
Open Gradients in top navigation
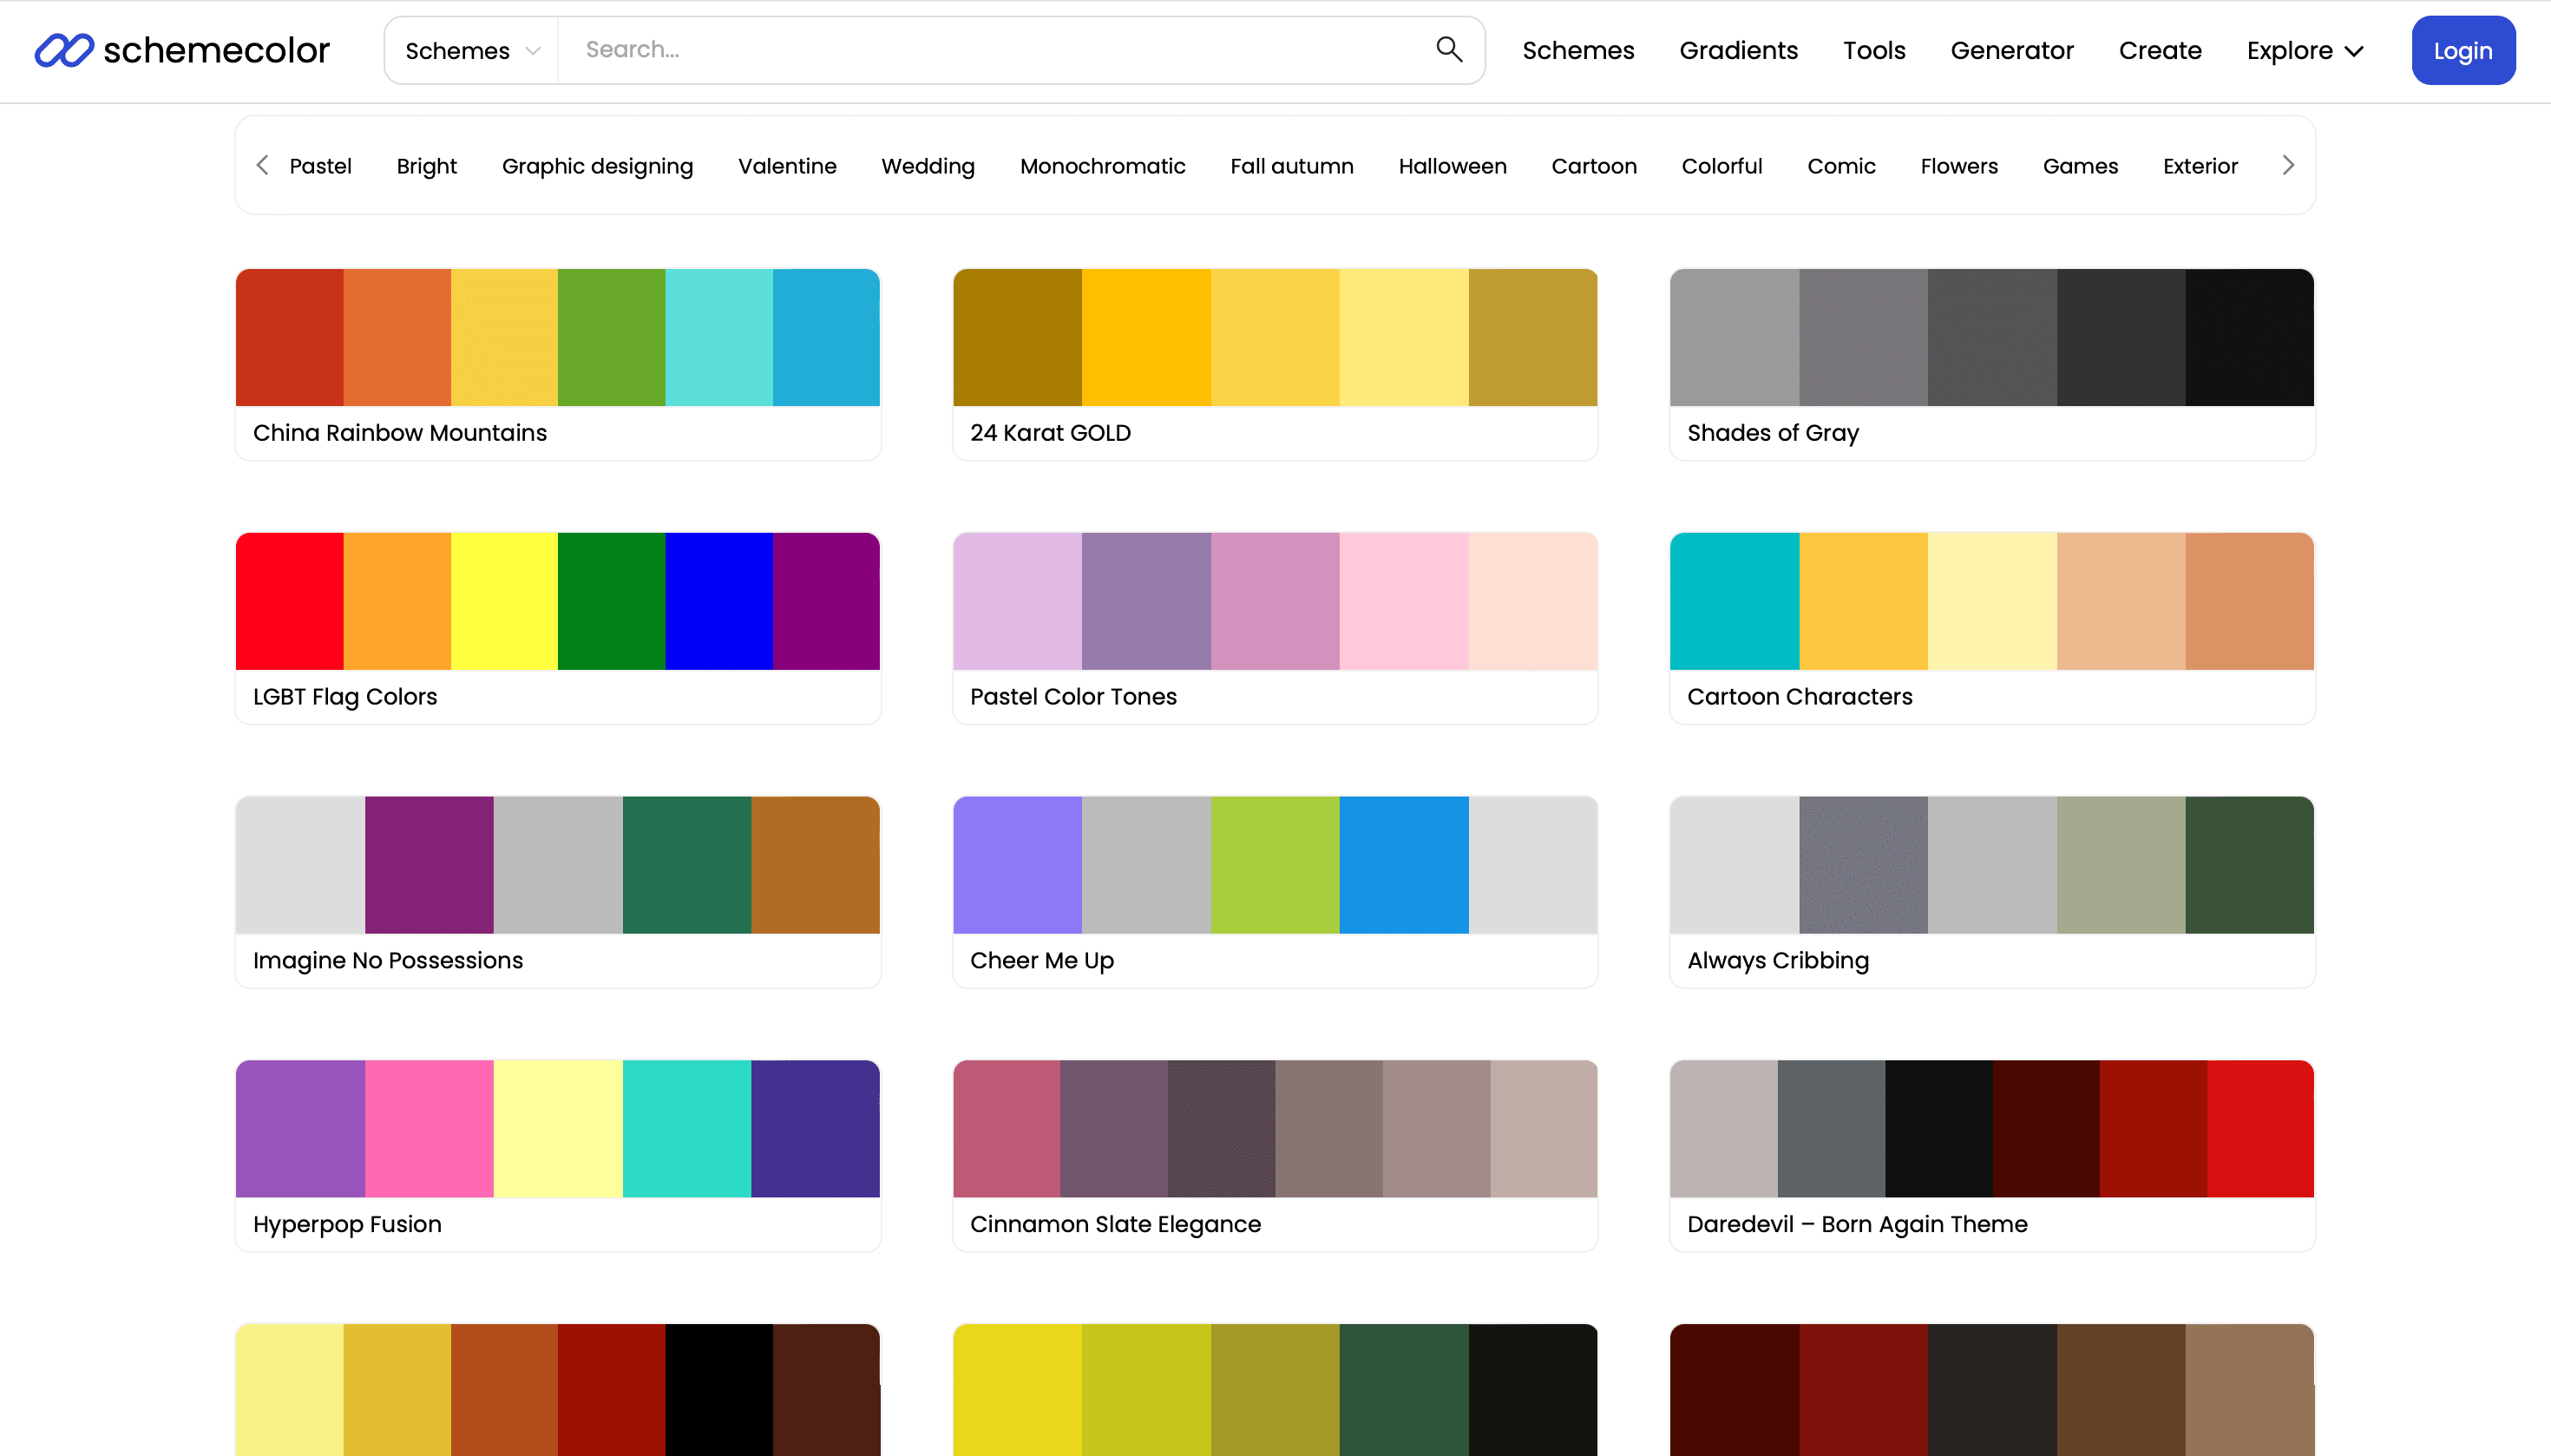[1738, 50]
